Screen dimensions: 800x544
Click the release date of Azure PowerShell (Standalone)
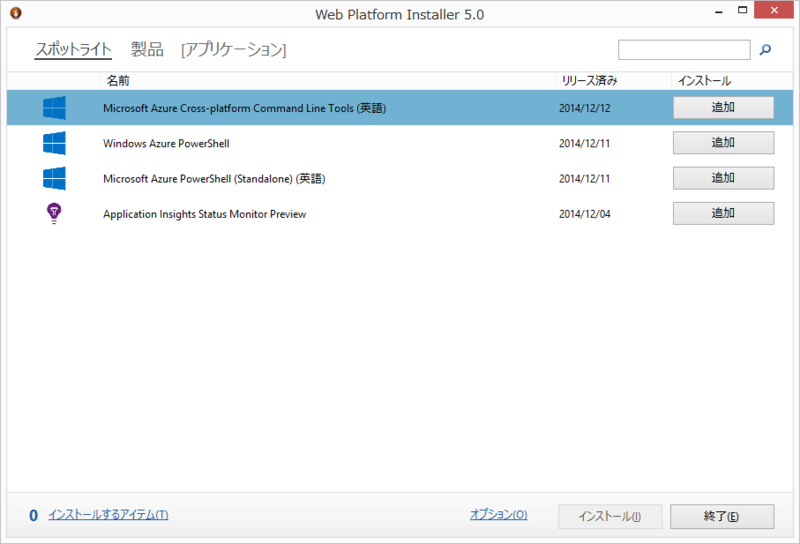tap(585, 179)
